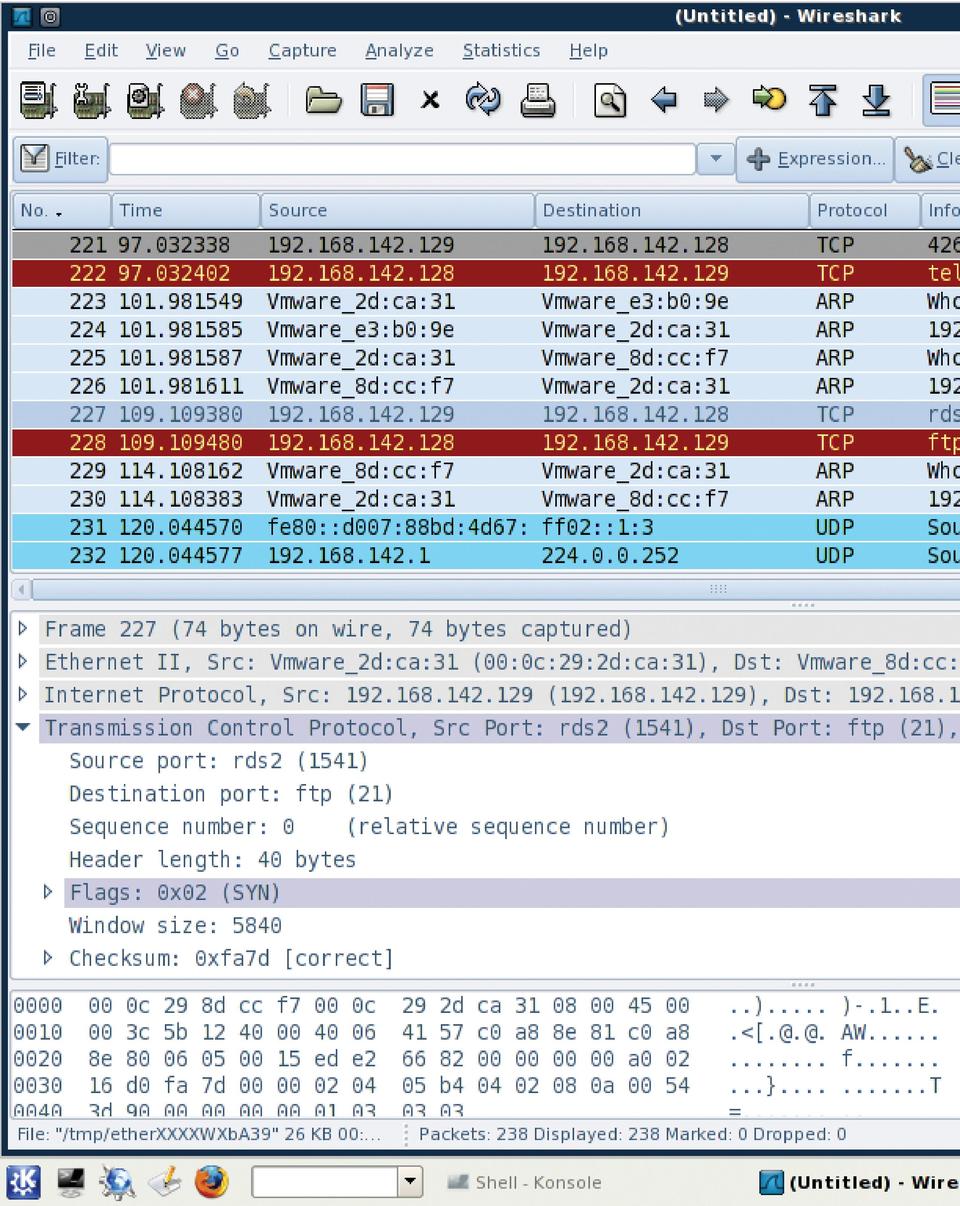Expand the Flags: 0x02 (SYN) entry
960x1206 pixels.
(x=48, y=892)
